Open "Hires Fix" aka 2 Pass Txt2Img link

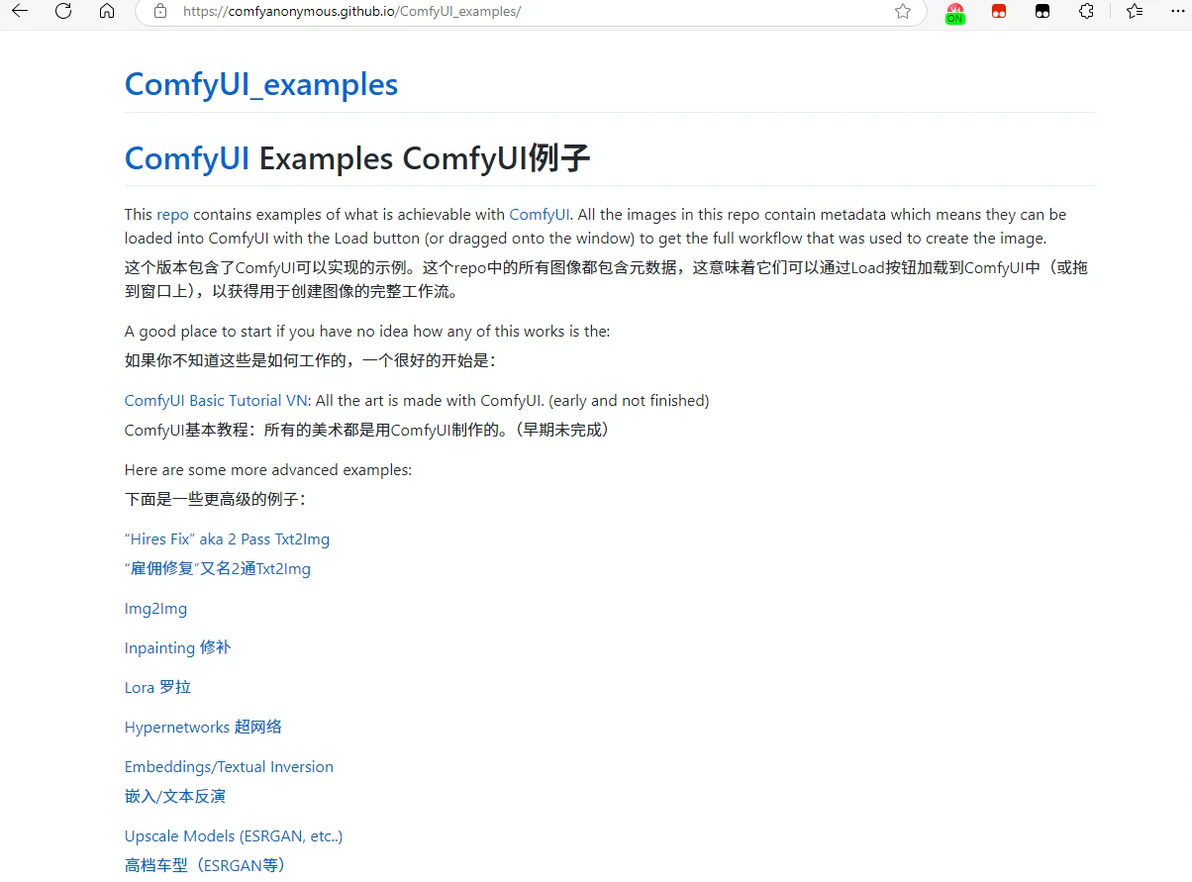227,539
